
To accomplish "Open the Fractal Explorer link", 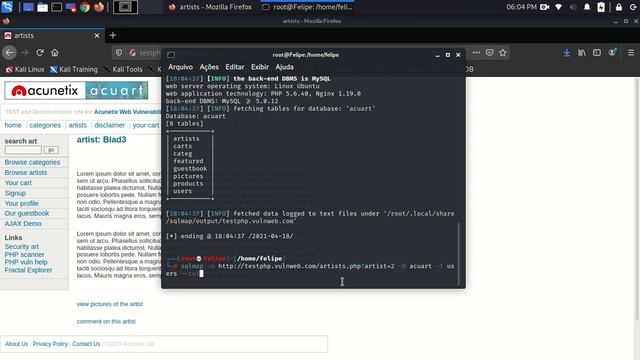I will pos(29,270).
